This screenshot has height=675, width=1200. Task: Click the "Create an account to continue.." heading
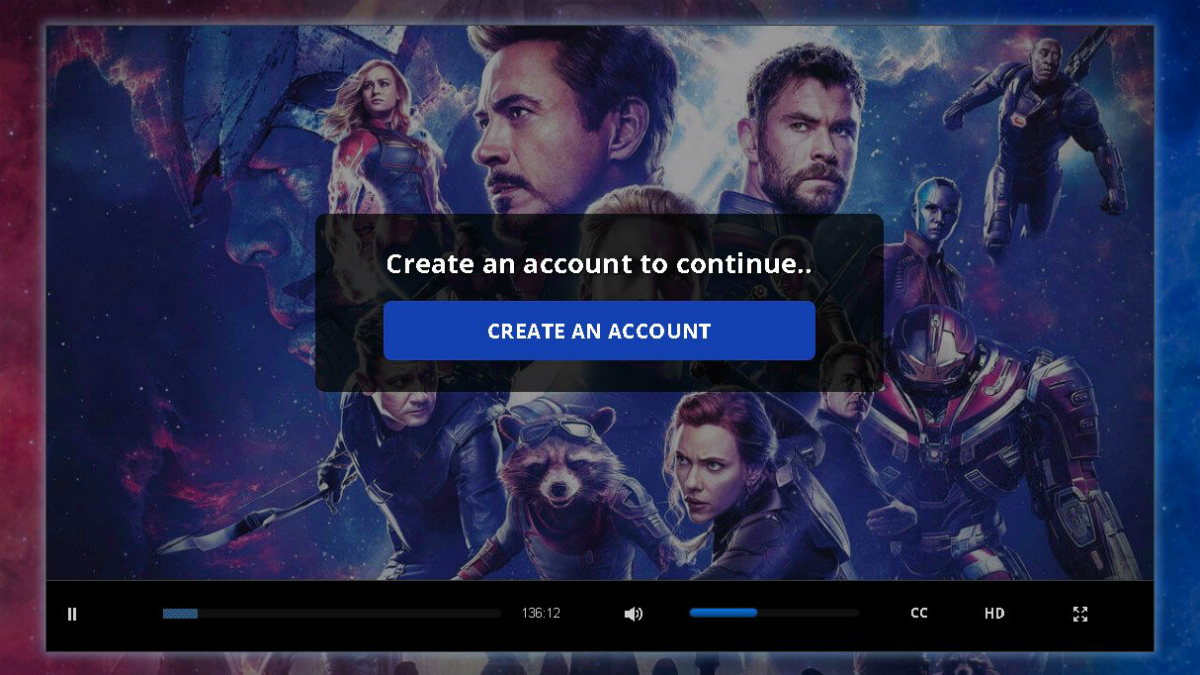599,265
